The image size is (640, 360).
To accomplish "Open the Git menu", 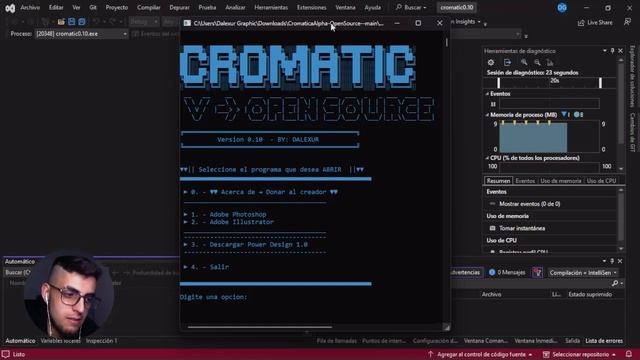I will [93, 8].
